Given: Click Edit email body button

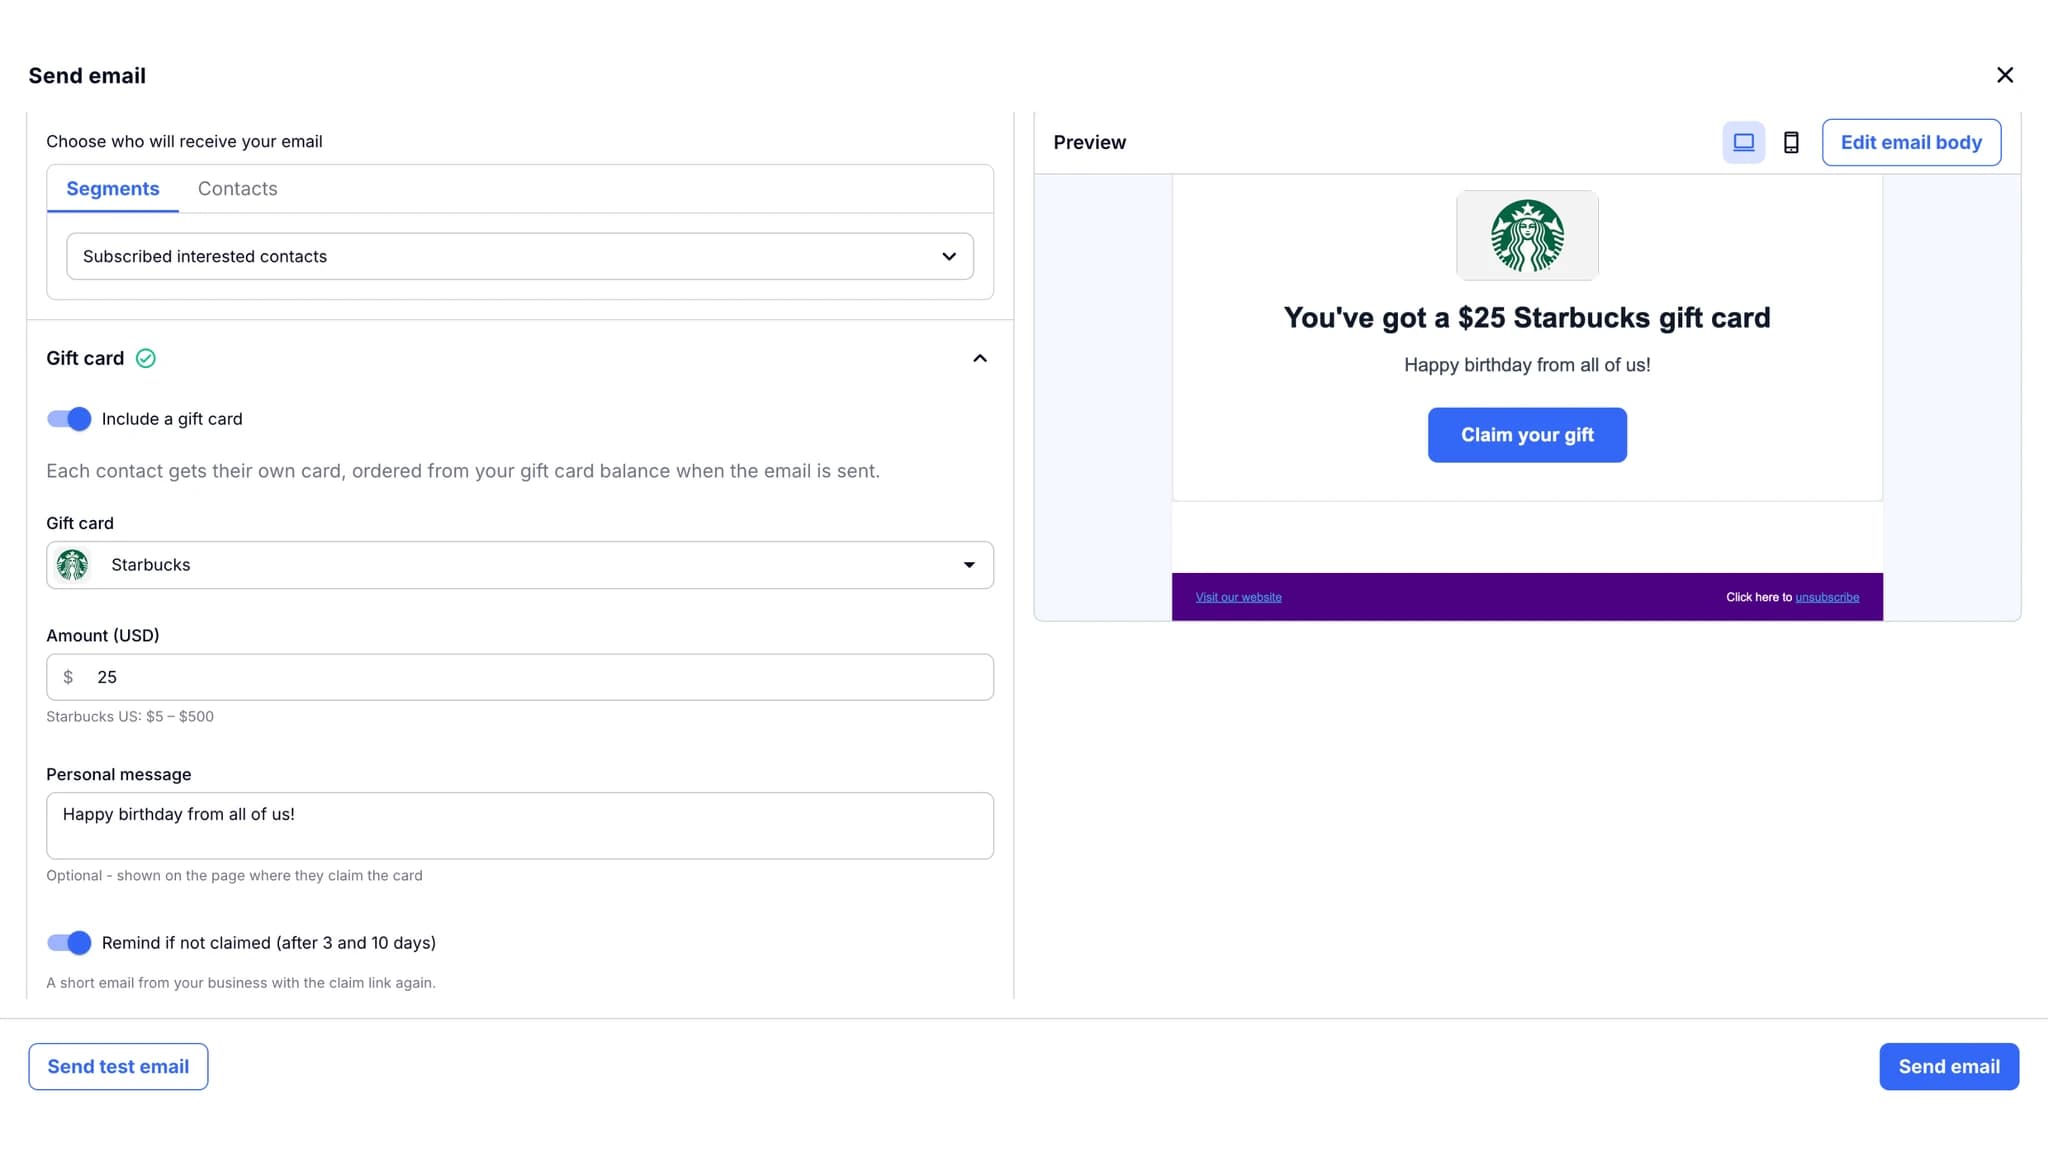Looking at the screenshot, I should click(1911, 142).
